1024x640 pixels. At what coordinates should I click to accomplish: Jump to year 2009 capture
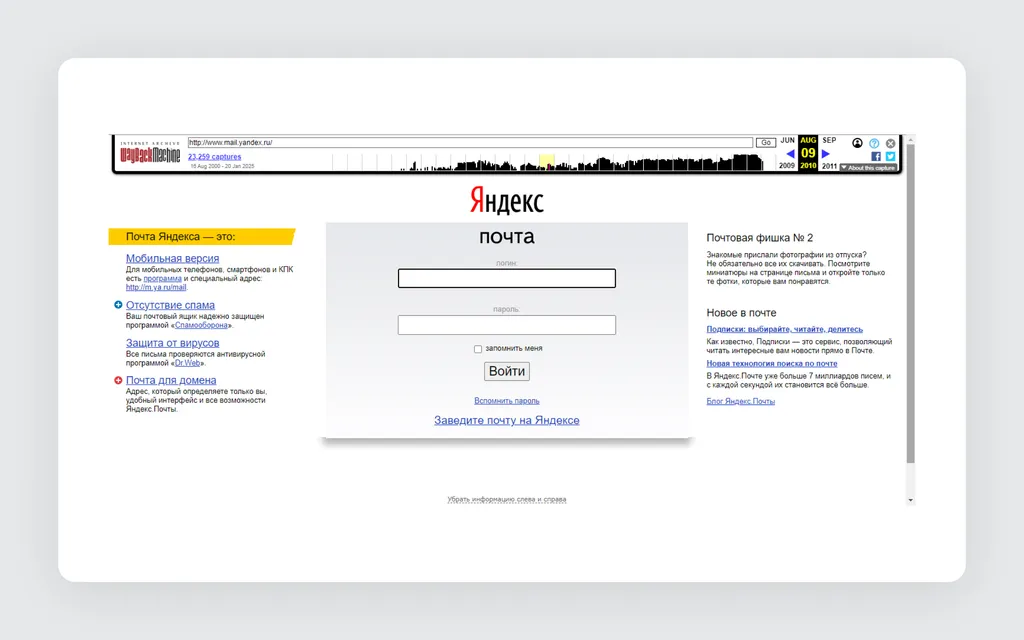787,166
